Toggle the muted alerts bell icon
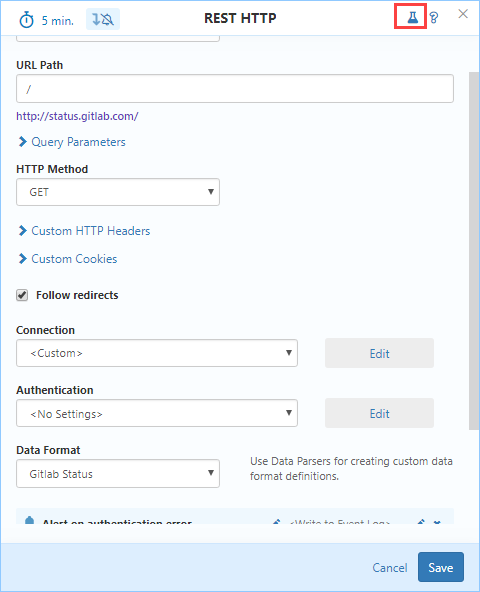 103,19
